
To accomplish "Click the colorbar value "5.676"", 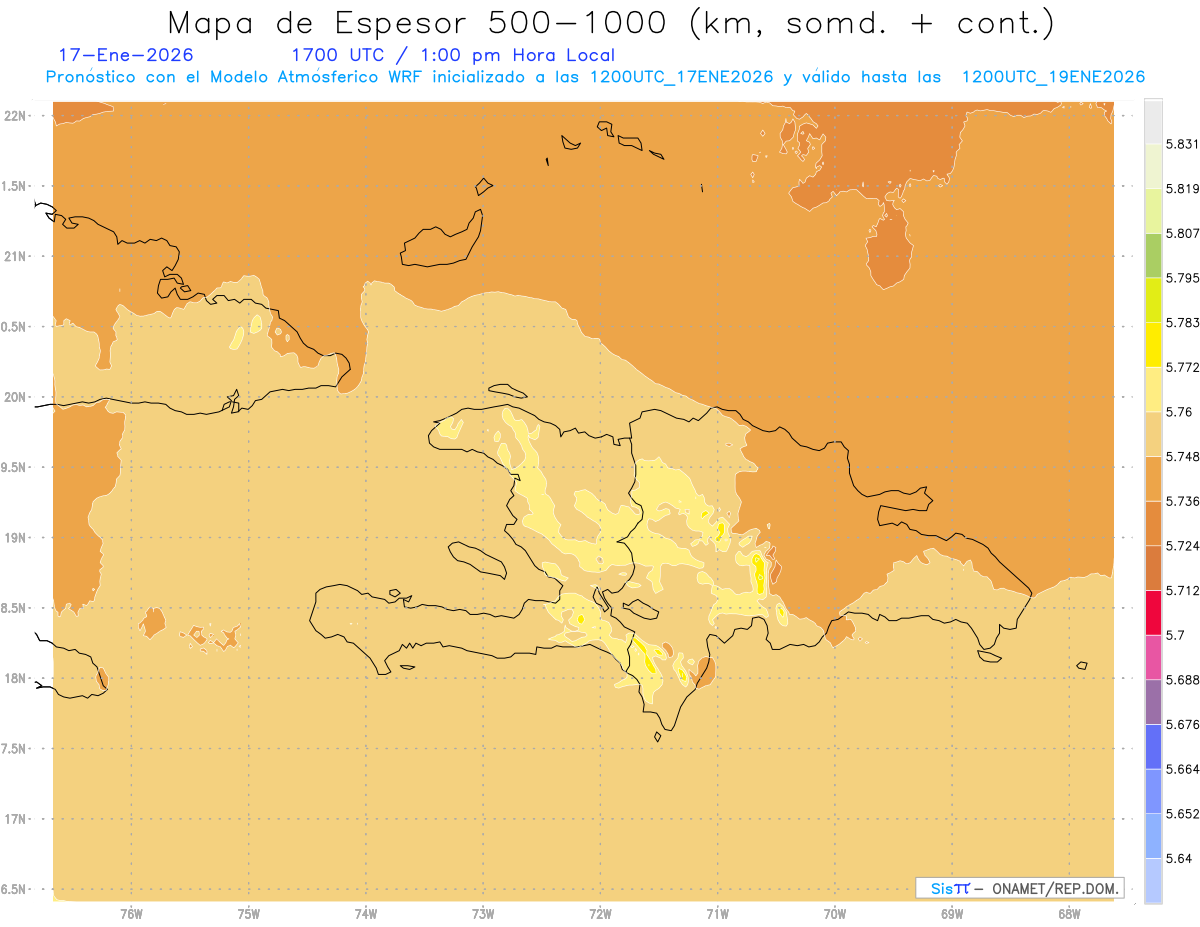I will pyautogui.click(x=1182, y=724).
